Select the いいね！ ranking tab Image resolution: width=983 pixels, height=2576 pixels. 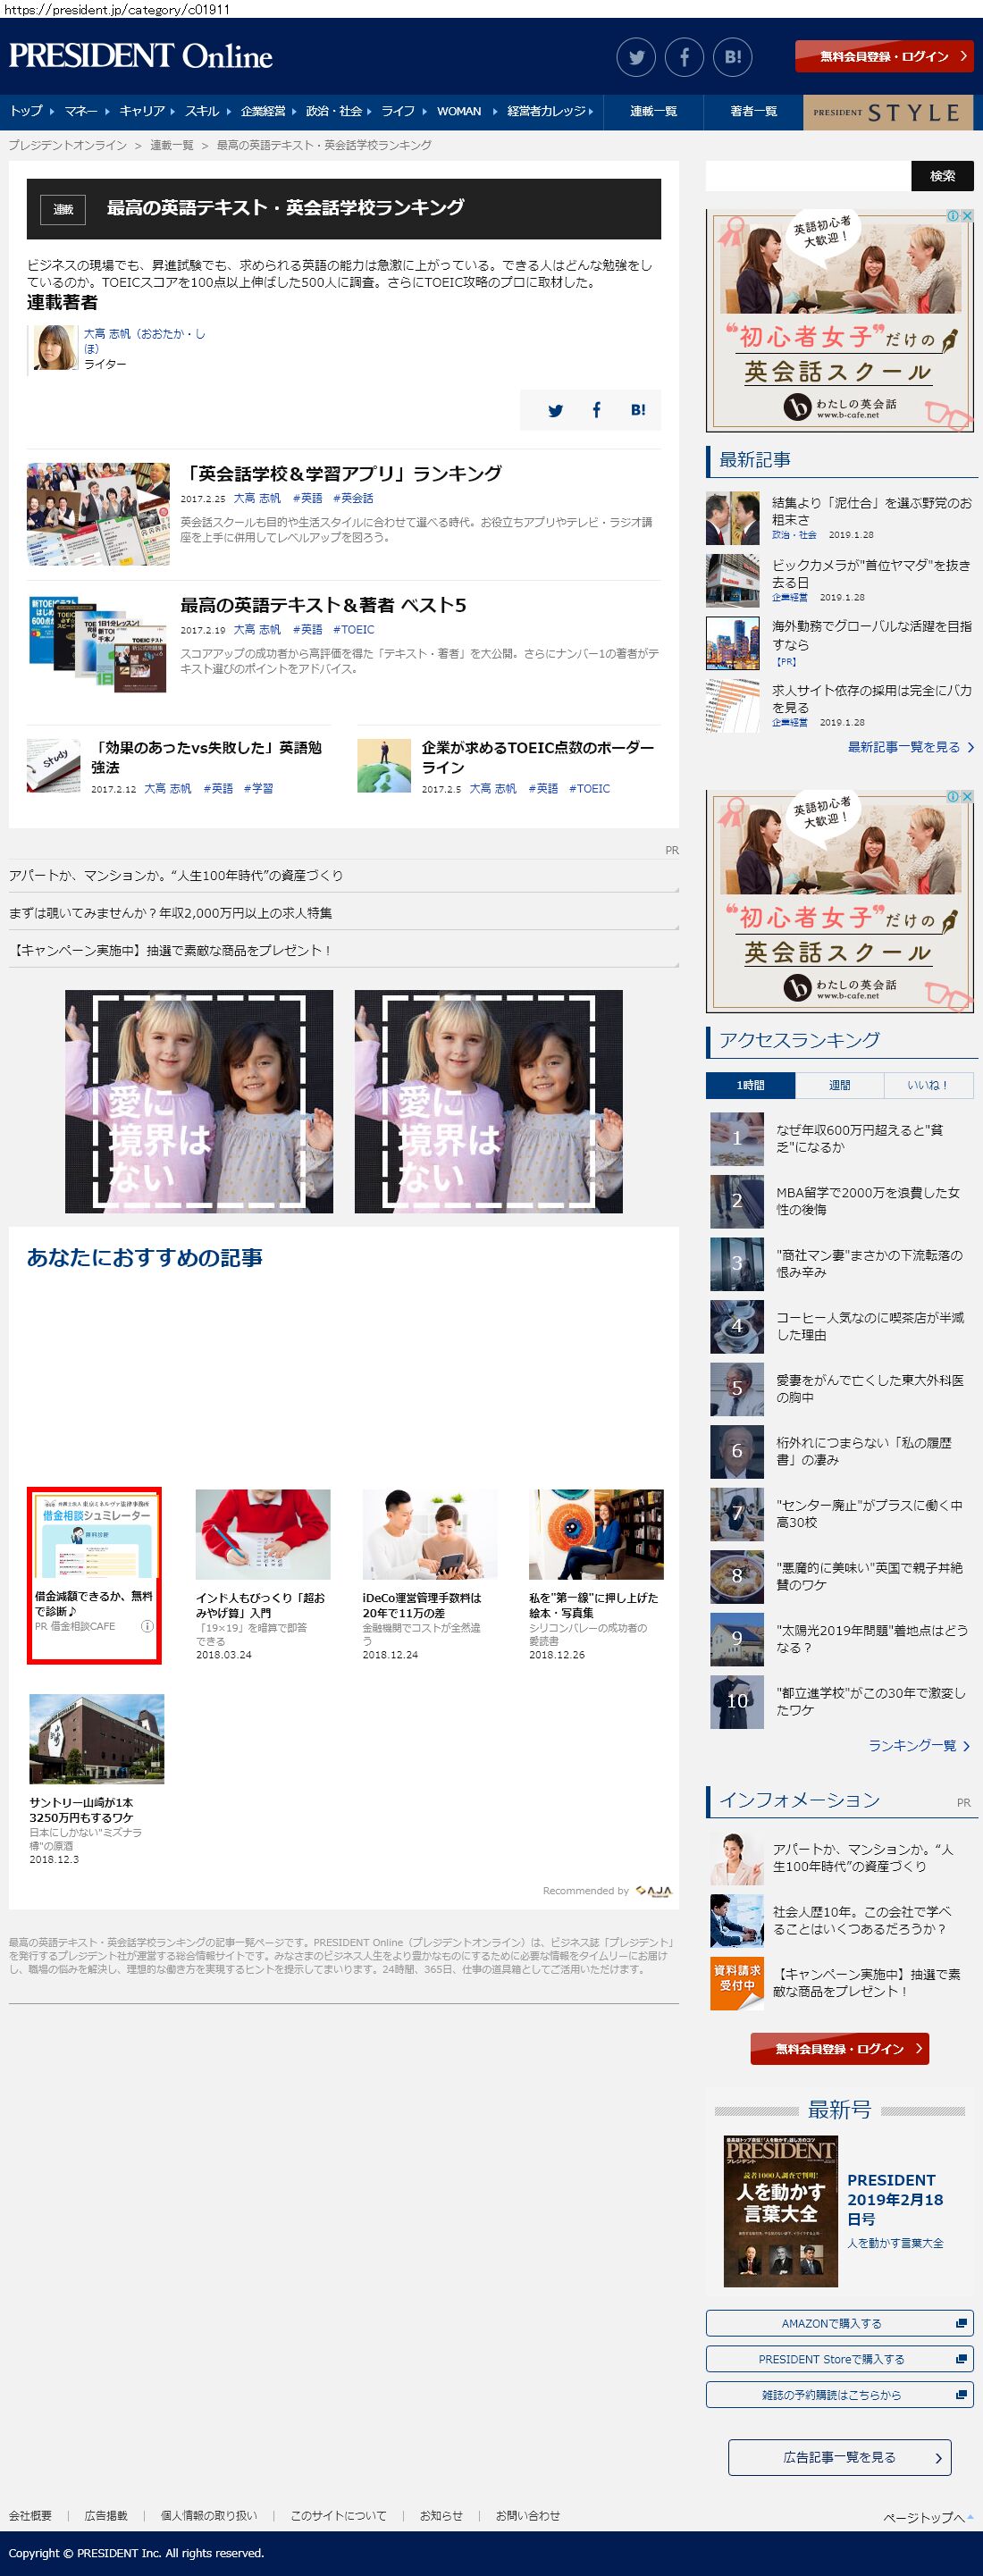[927, 1085]
